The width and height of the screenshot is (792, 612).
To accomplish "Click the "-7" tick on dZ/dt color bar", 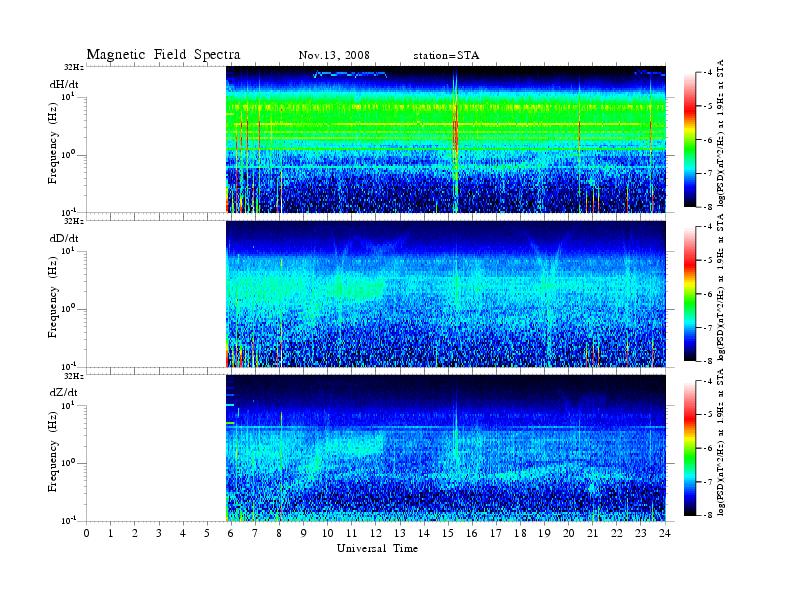I will 708,482.
